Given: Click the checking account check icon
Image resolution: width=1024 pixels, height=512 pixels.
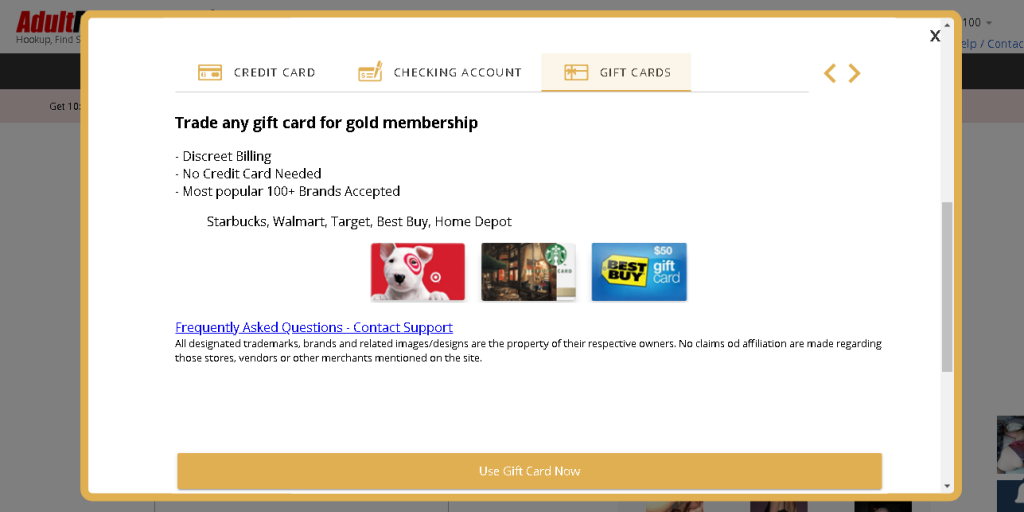Looking at the screenshot, I should pyautogui.click(x=370, y=72).
